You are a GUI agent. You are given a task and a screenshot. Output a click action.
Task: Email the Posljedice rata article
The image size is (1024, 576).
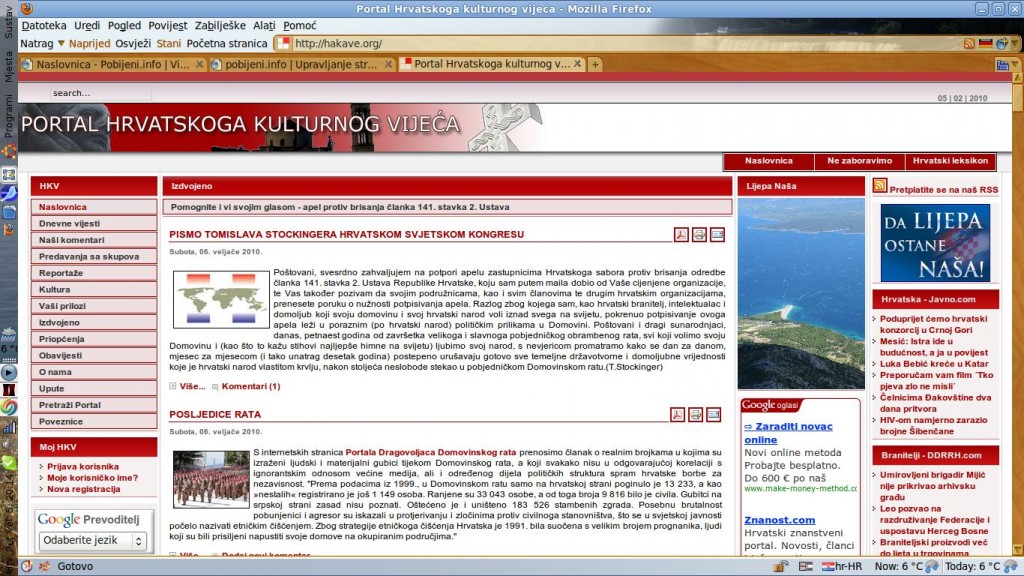pyautogui.click(x=713, y=415)
